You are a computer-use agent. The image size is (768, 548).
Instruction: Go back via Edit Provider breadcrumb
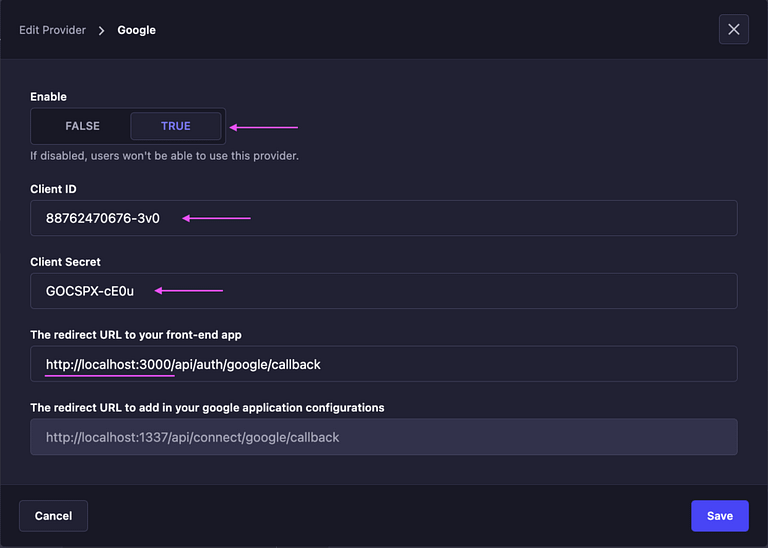tap(52, 30)
